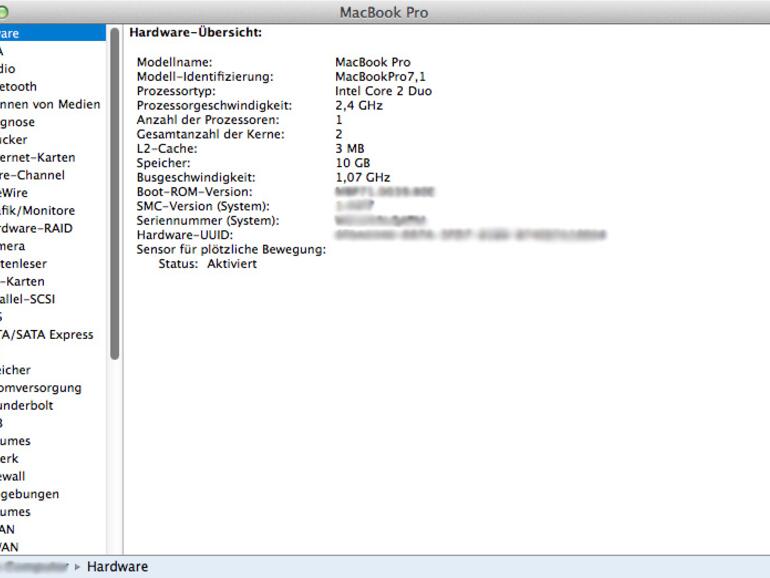
Task: Click the SMC-Version (System) label
Action: tap(203, 206)
